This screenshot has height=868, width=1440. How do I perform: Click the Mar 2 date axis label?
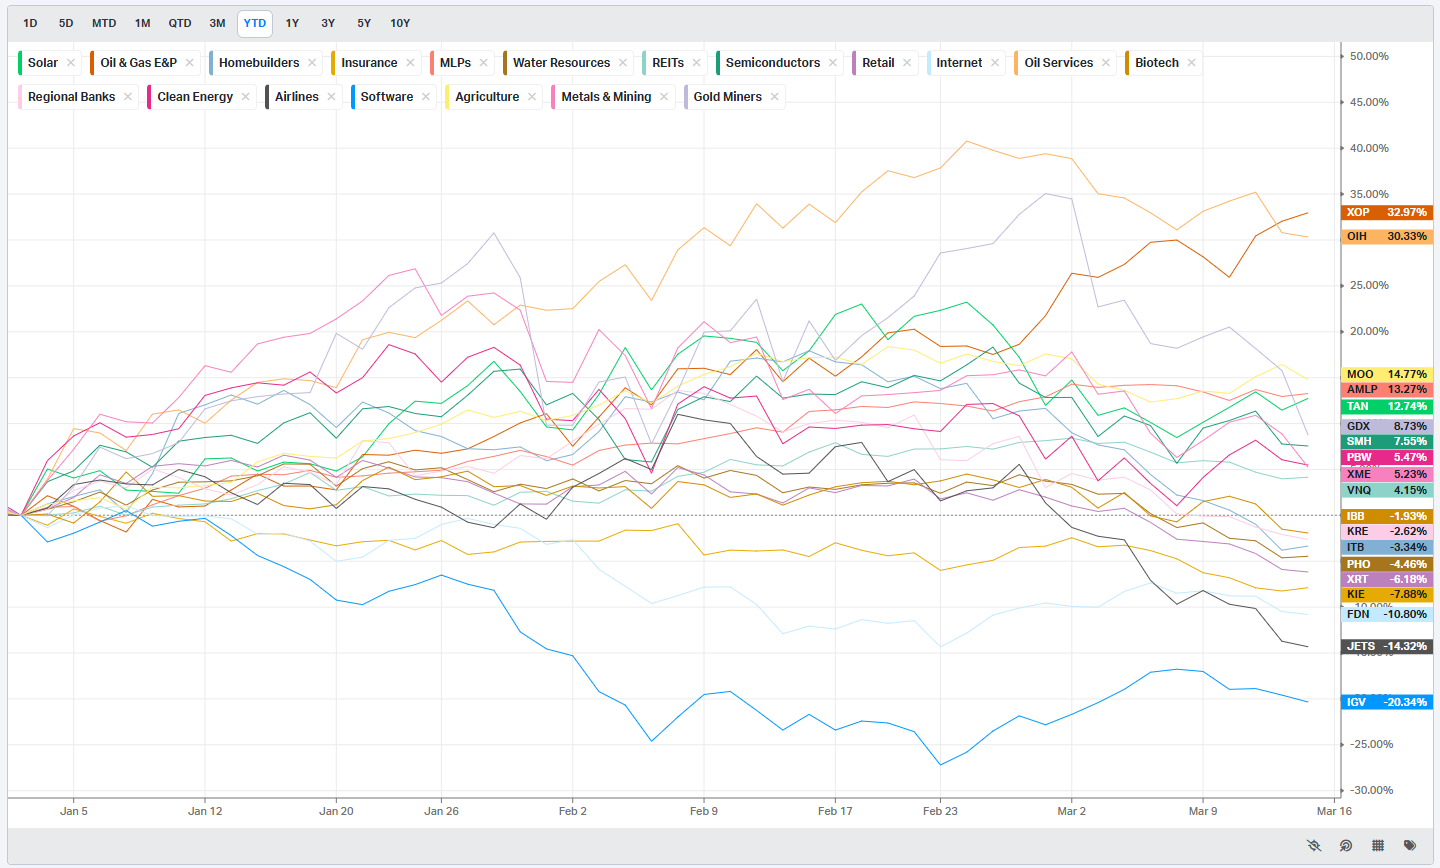pyautogui.click(x=1071, y=811)
